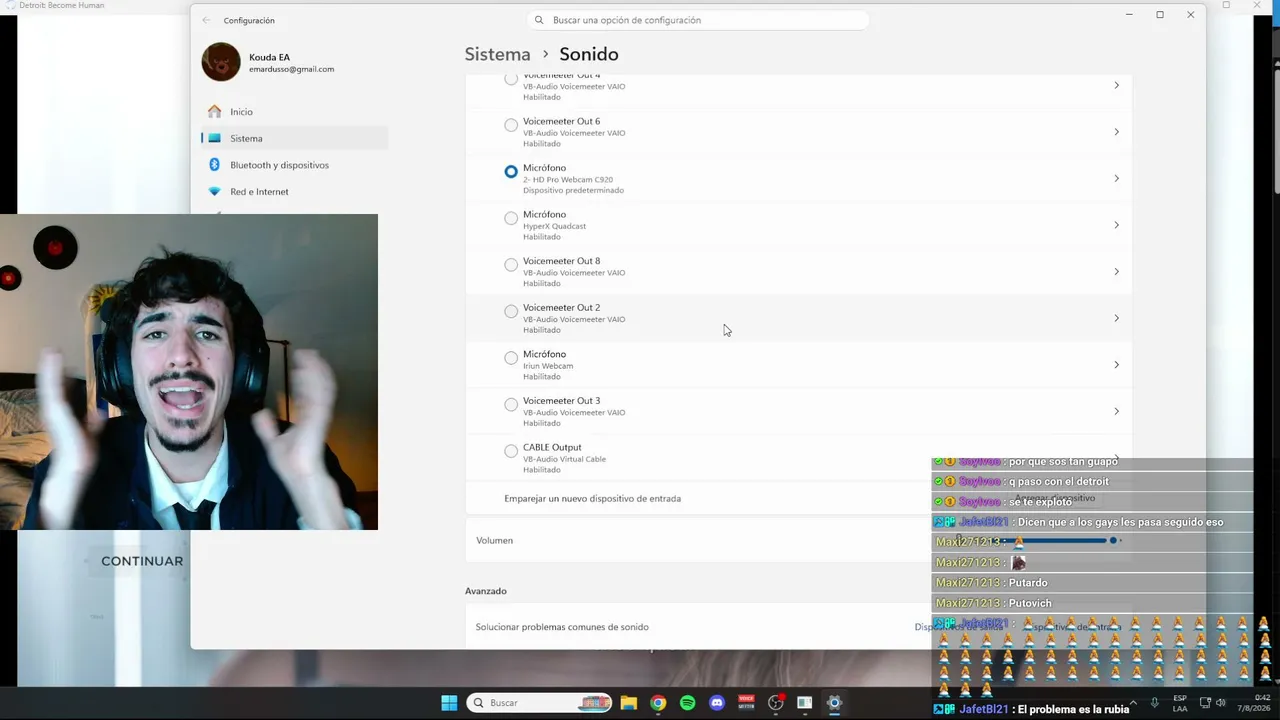
Task: Open the ESP LAA language switcher
Action: (1180, 703)
